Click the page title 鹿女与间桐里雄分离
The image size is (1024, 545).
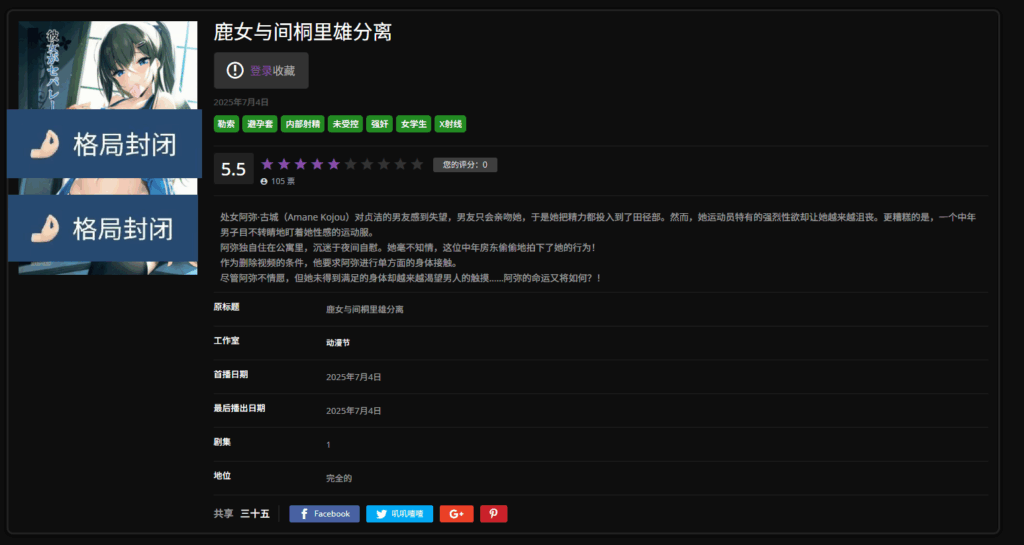click(x=303, y=32)
